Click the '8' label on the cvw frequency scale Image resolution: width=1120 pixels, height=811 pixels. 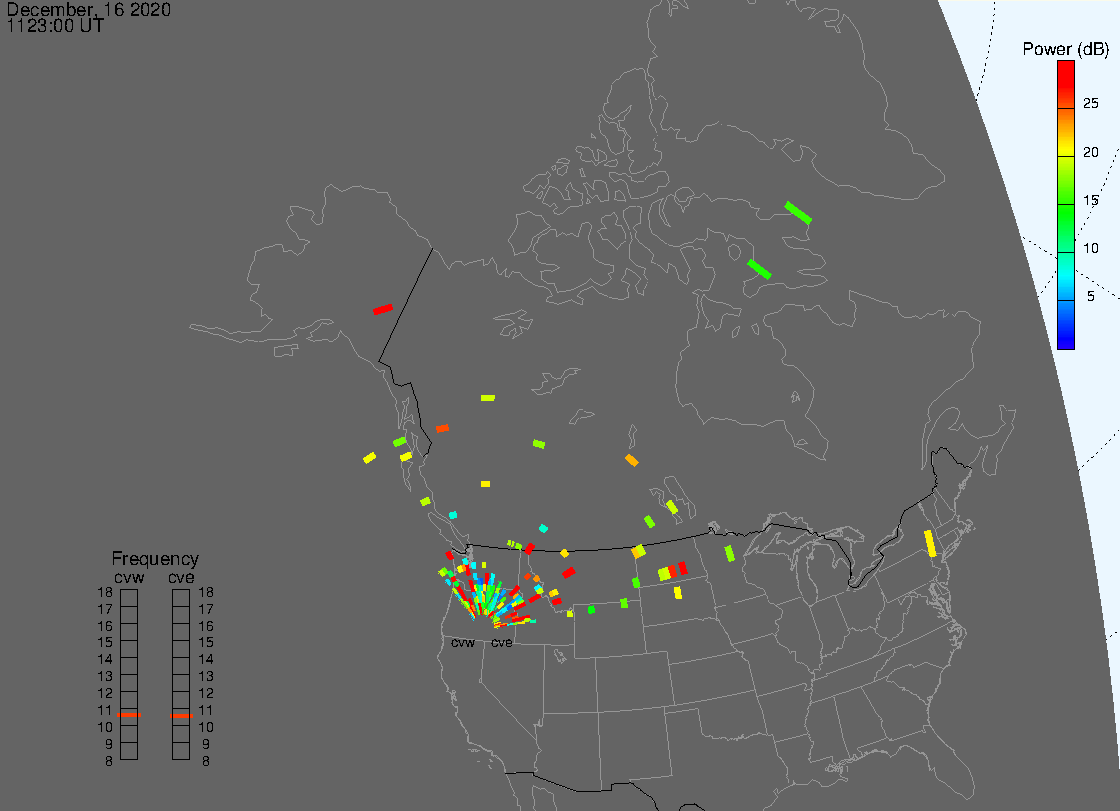click(x=109, y=762)
